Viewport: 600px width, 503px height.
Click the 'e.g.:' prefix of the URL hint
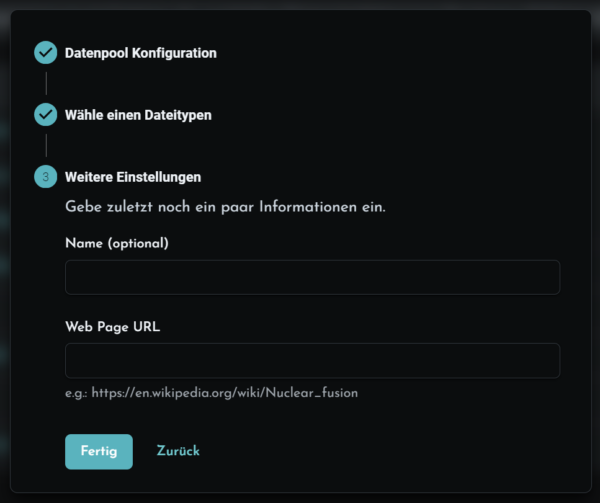pos(76,393)
